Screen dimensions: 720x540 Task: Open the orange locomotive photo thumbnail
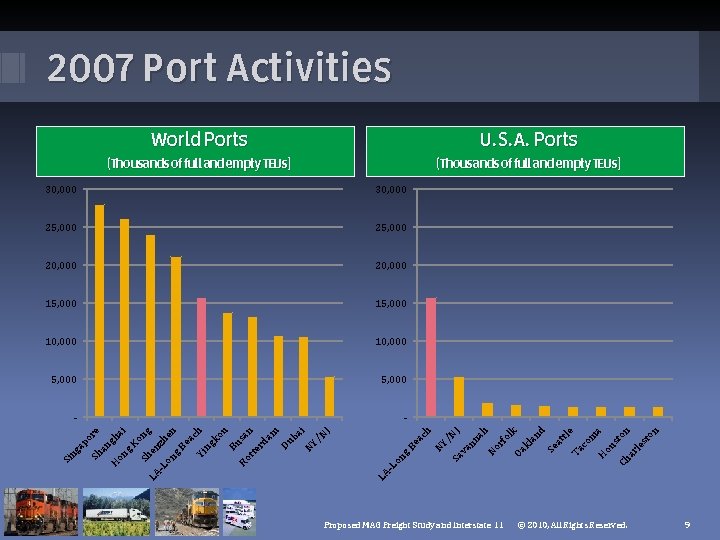41,512
